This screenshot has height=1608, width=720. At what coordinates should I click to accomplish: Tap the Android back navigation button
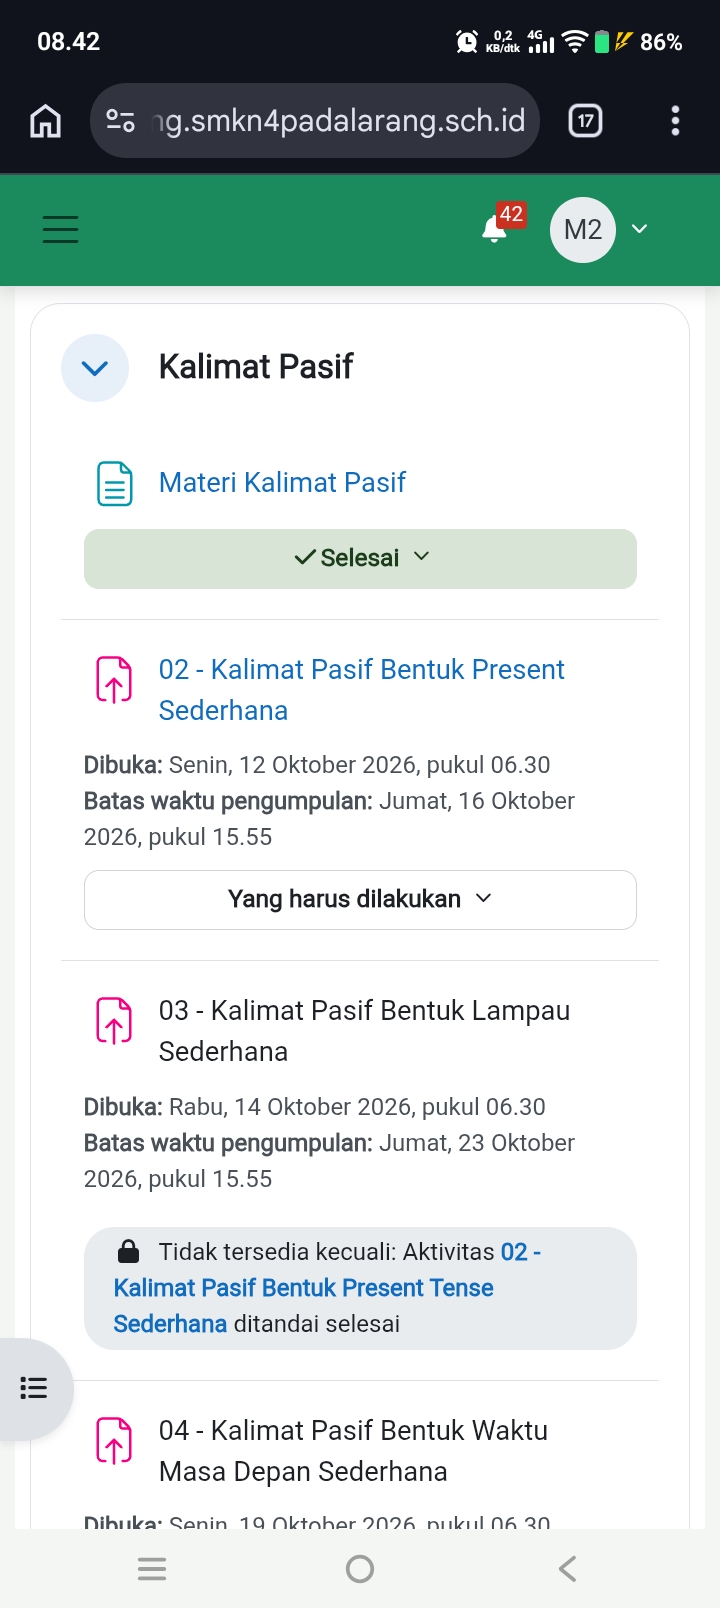coord(567,1569)
